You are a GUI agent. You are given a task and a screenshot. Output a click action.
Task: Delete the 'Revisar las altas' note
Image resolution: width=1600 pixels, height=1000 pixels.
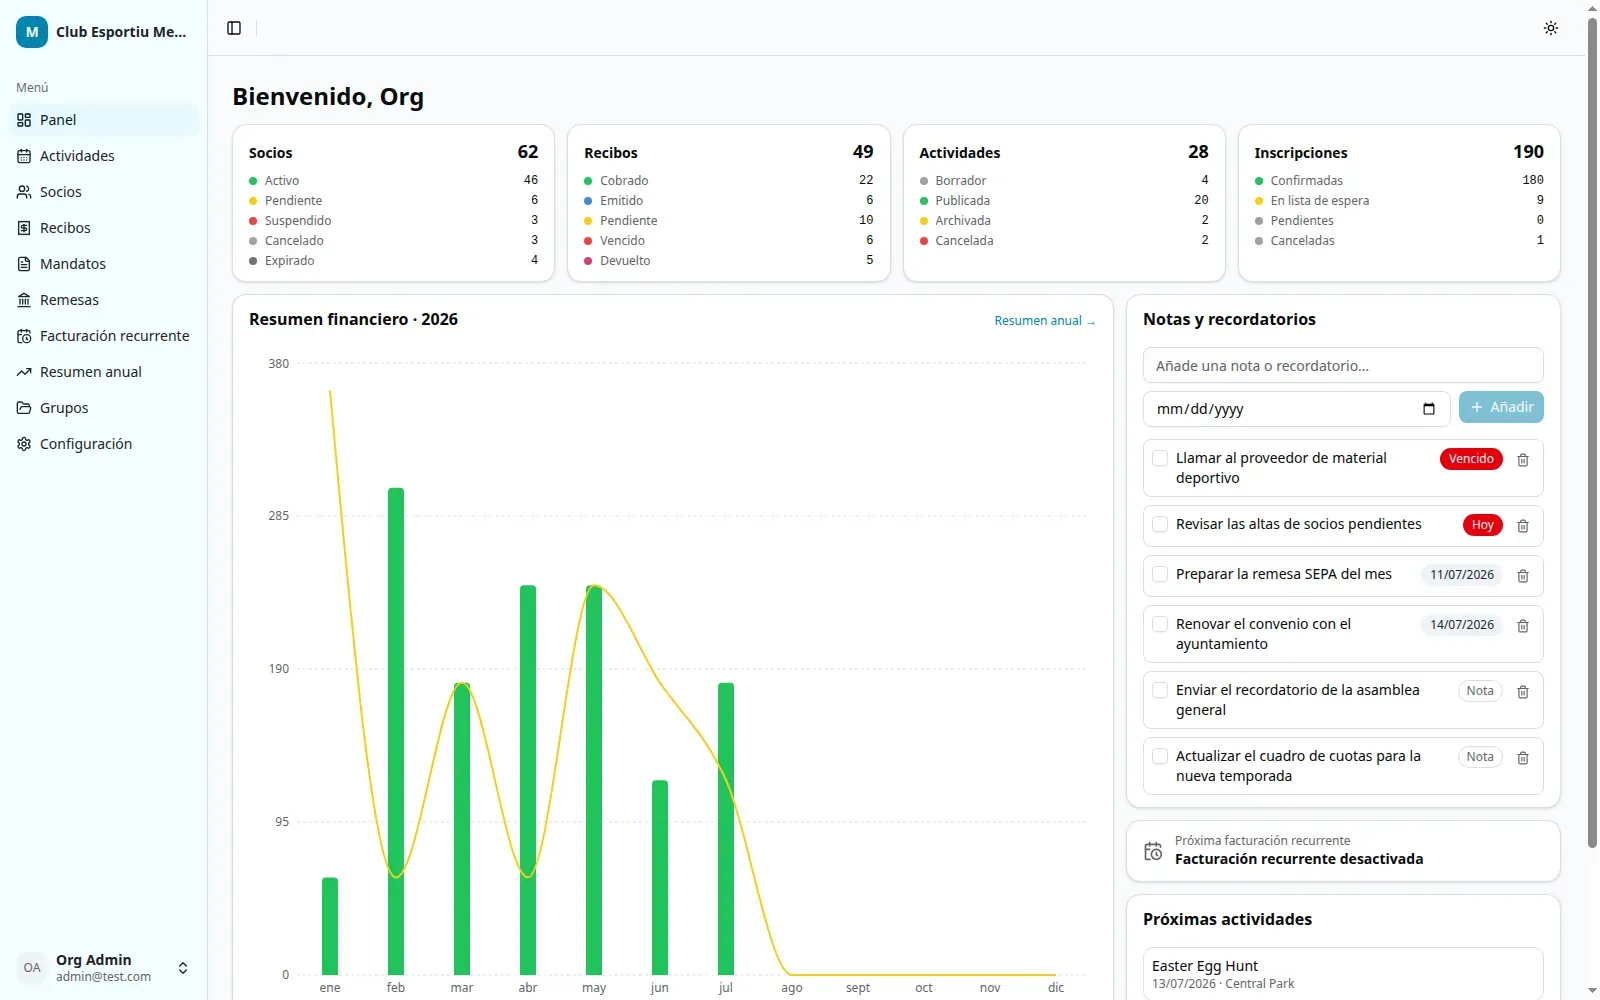coord(1523,526)
